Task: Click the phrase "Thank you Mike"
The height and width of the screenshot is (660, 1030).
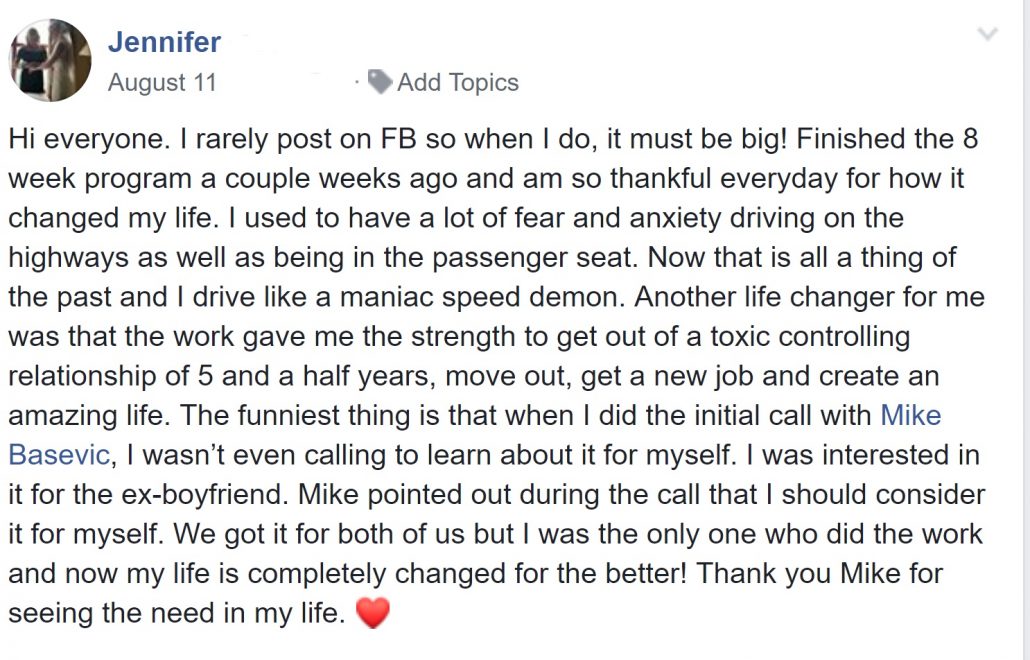Action: point(798,573)
